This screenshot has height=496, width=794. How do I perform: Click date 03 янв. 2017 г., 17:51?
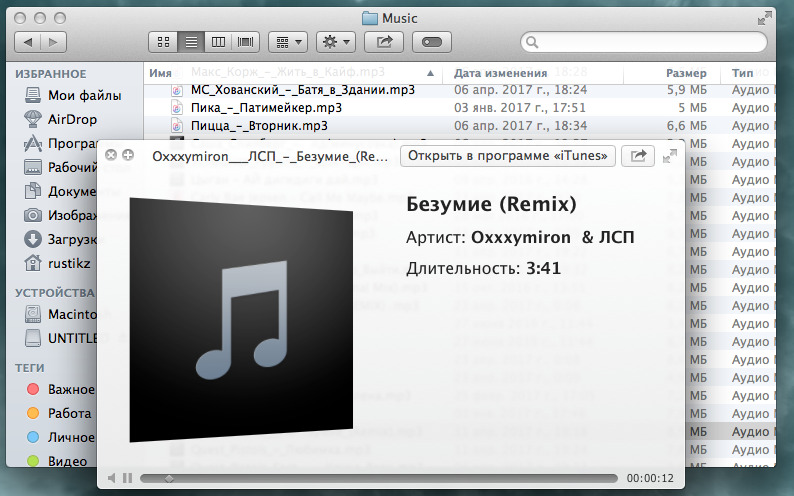(520, 108)
